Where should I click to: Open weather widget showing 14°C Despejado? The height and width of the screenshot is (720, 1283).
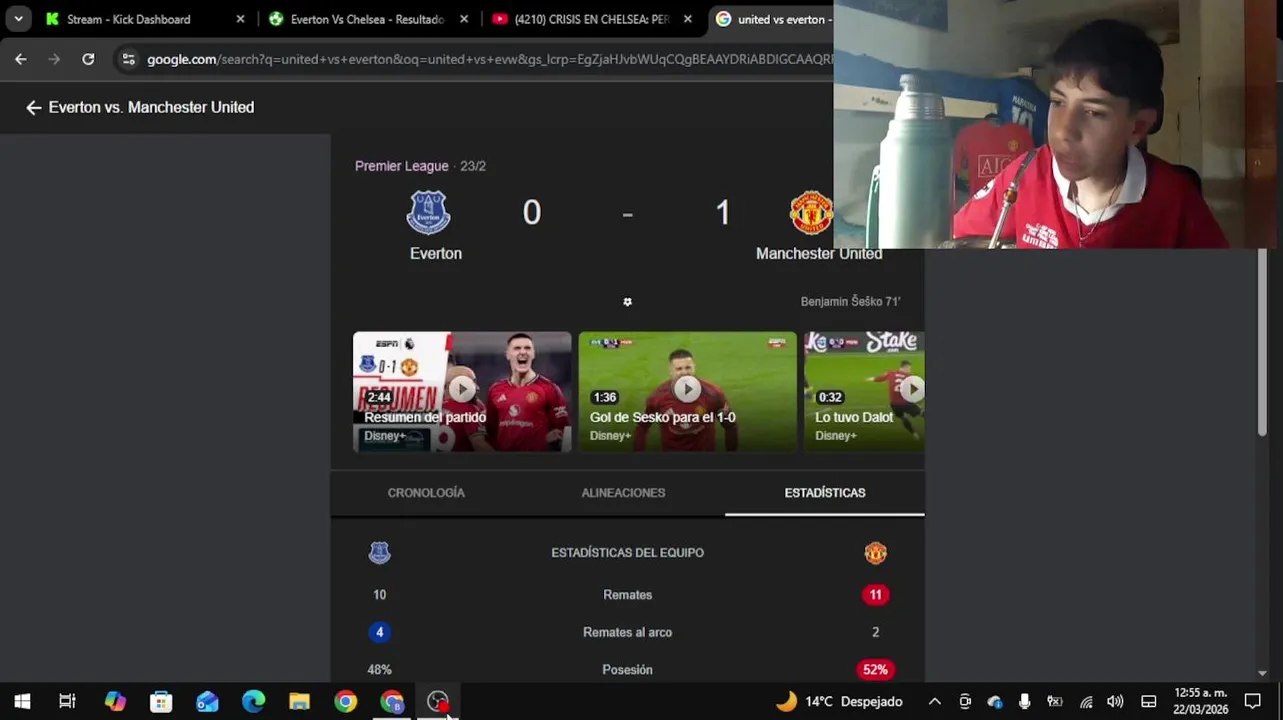[839, 702]
